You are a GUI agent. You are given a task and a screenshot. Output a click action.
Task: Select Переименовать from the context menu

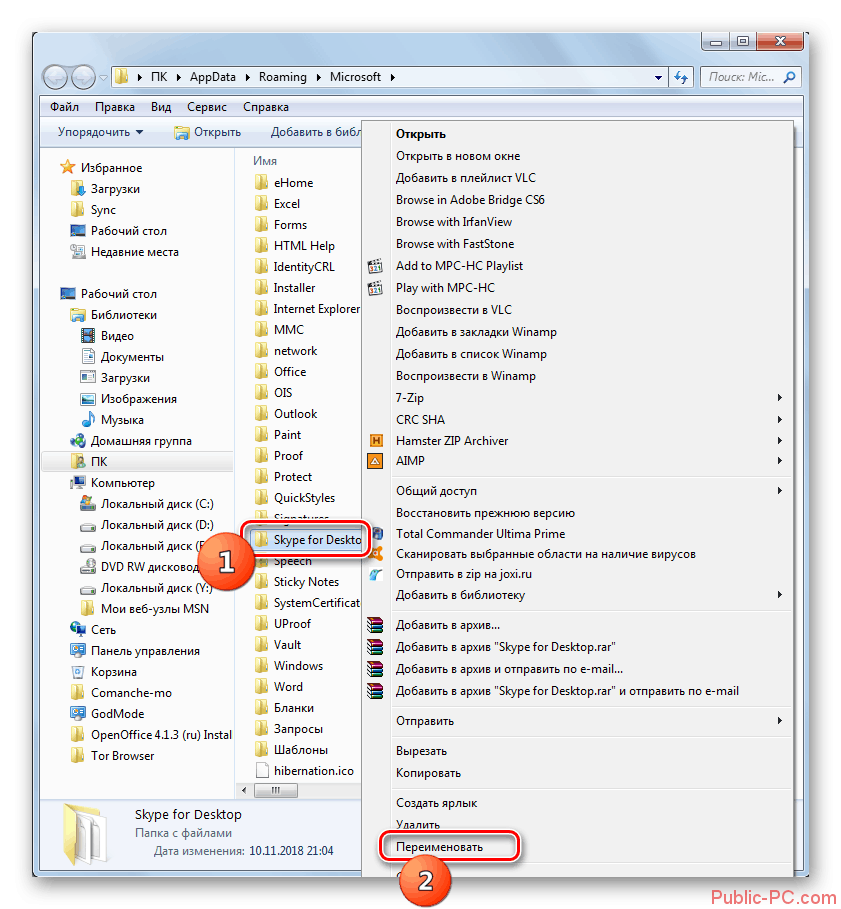pyautogui.click(x=440, y=847)
